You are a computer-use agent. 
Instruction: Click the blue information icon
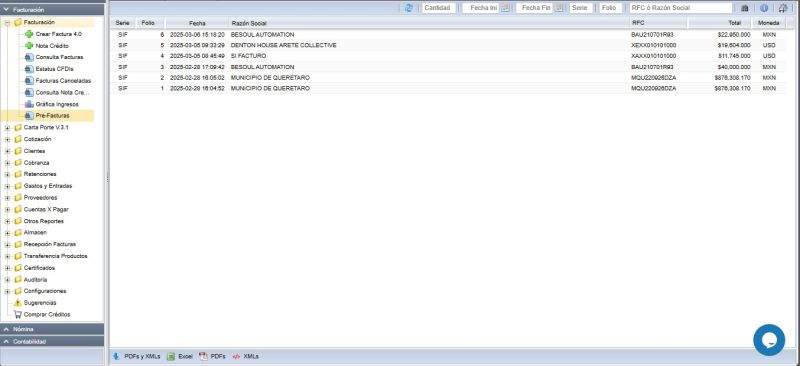[764, 8]
